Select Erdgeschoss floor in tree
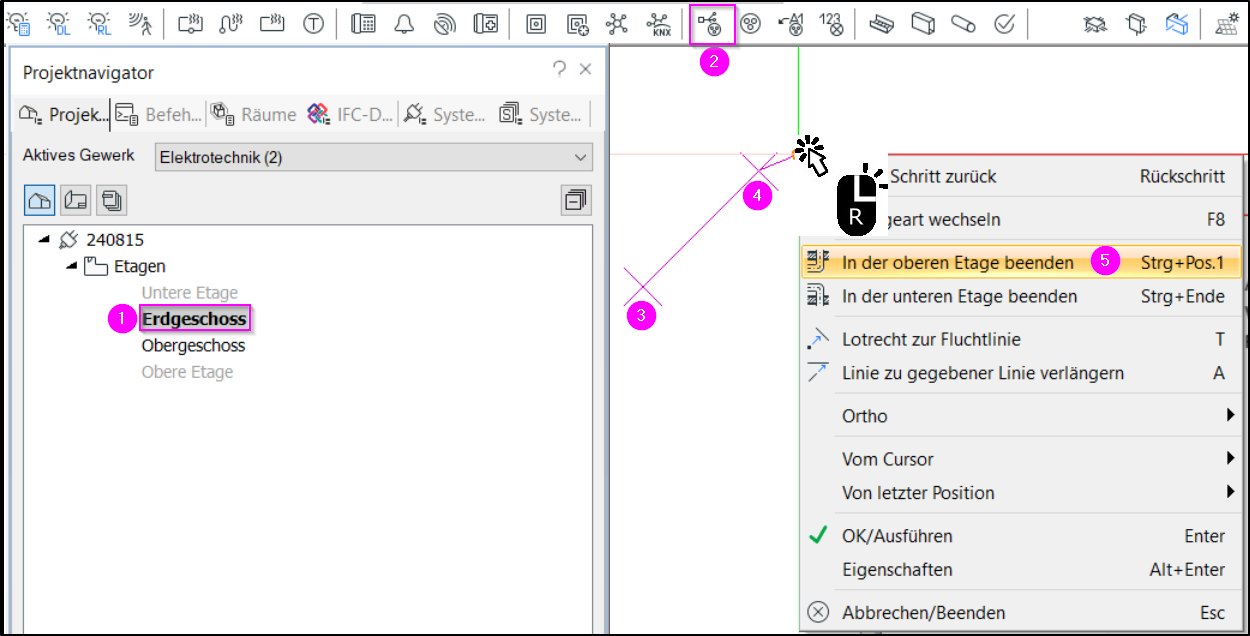1250x636 pixels. [x=194, y=319]
